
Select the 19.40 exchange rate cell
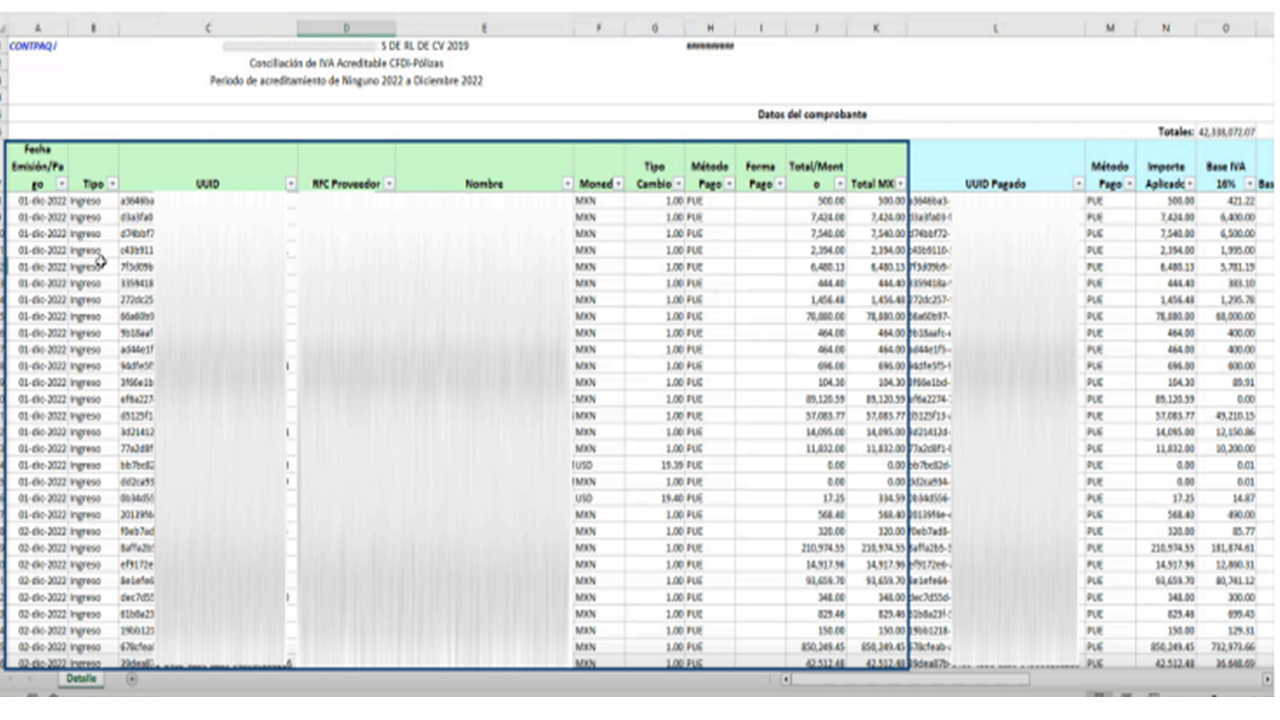[x=655, y=498]
